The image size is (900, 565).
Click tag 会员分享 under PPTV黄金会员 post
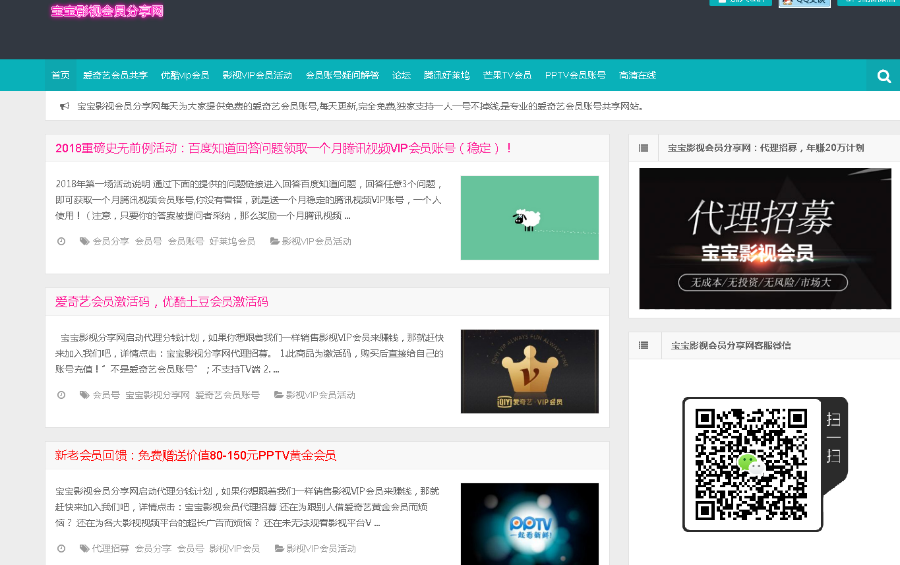(153, 549)
